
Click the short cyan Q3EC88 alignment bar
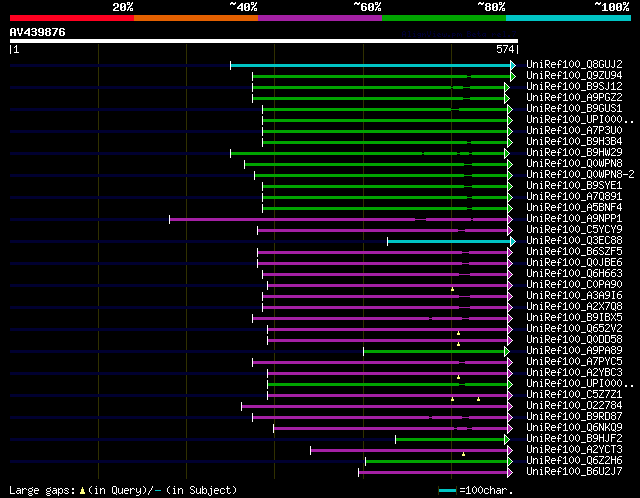[449, 242]
